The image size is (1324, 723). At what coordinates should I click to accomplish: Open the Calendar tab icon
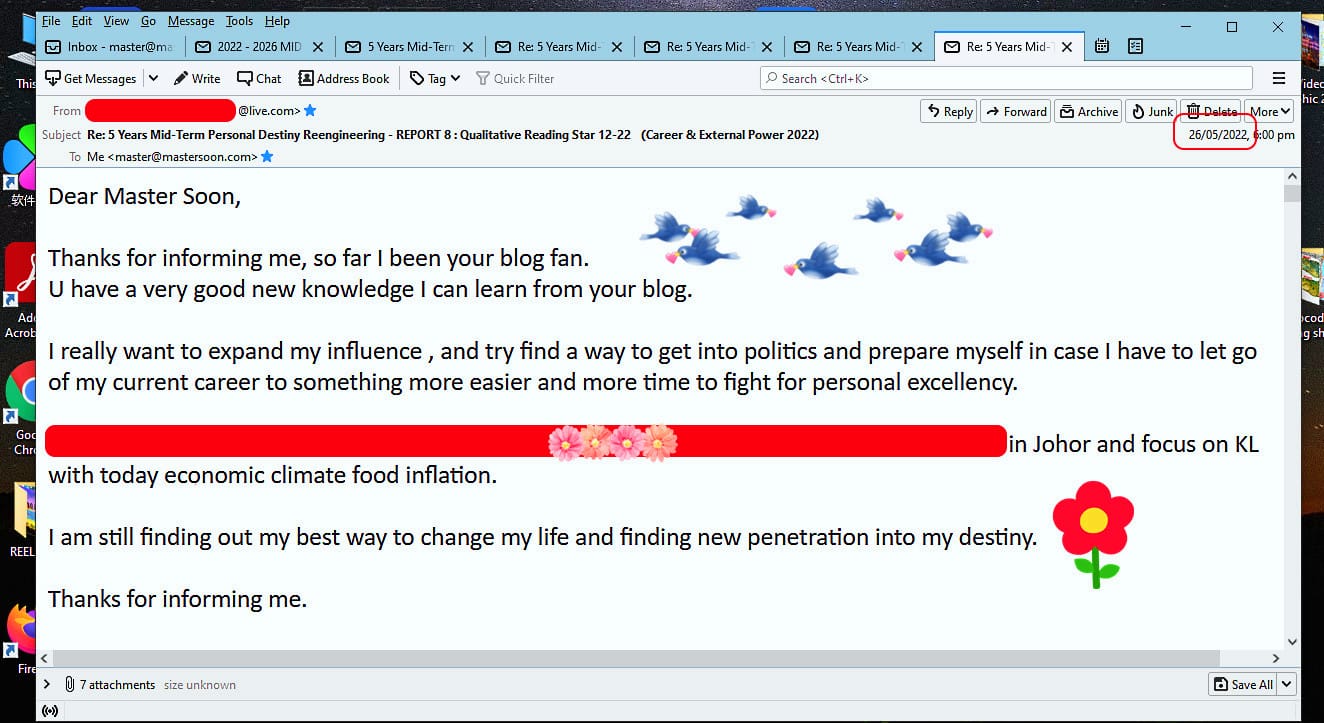(1102, 46)
